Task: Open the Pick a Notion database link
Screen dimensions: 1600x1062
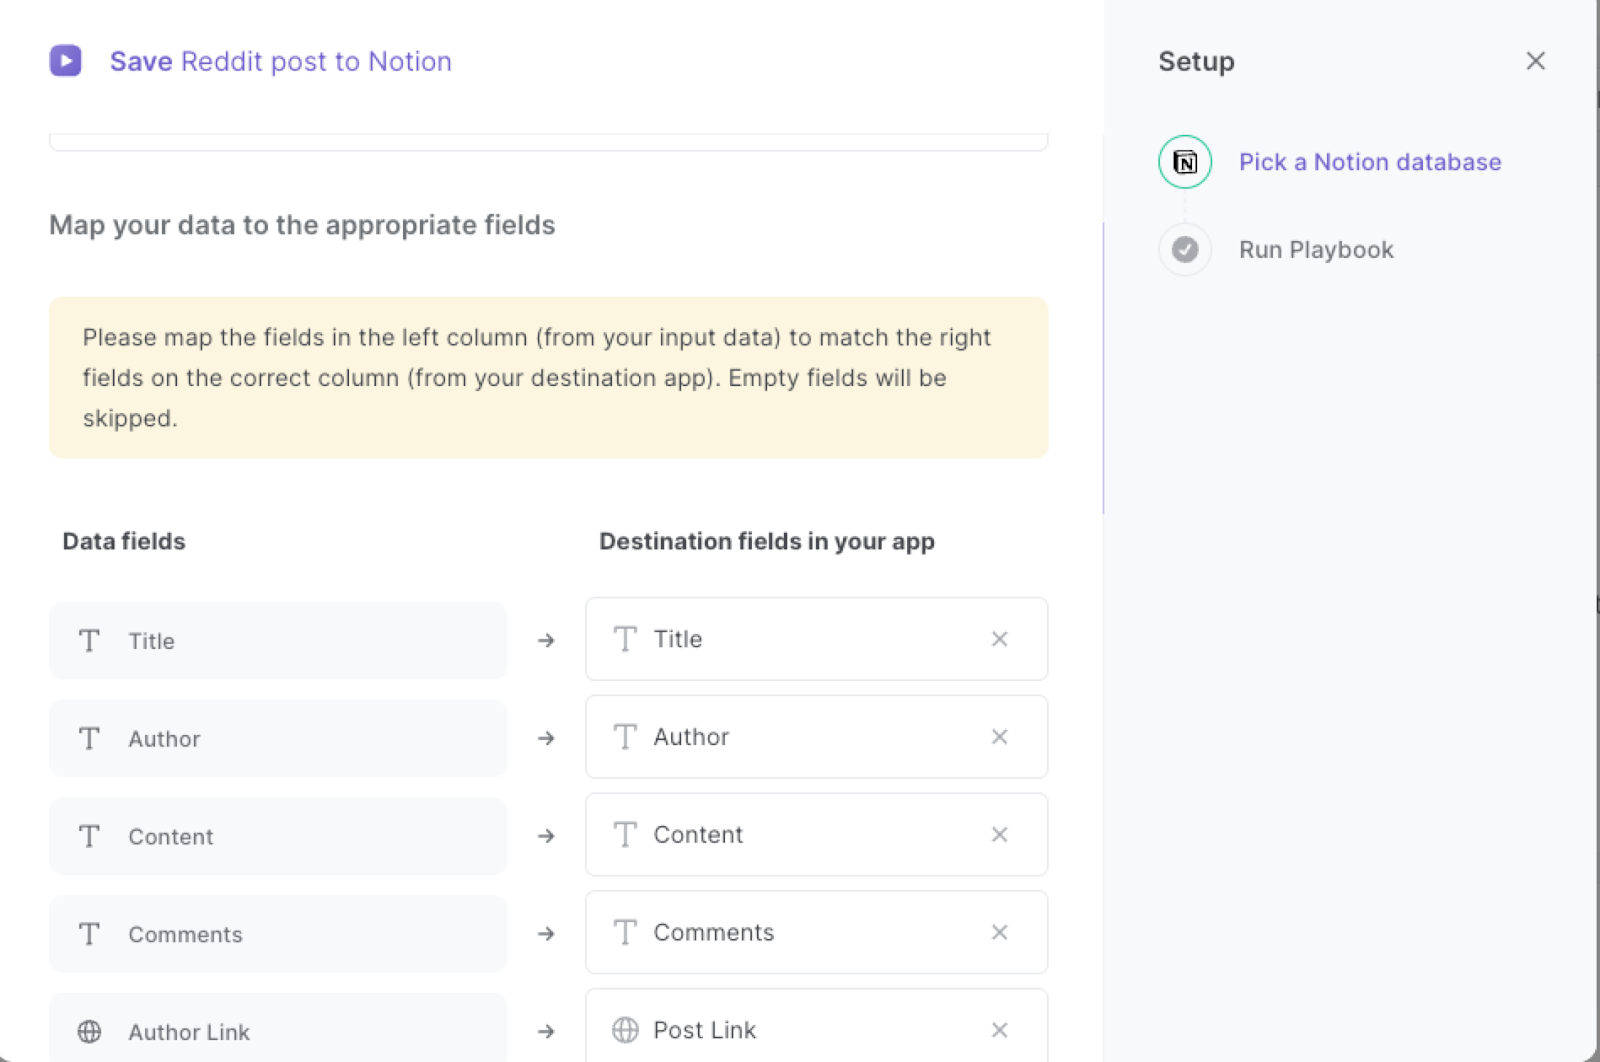Action: (x=1369, y=161)
